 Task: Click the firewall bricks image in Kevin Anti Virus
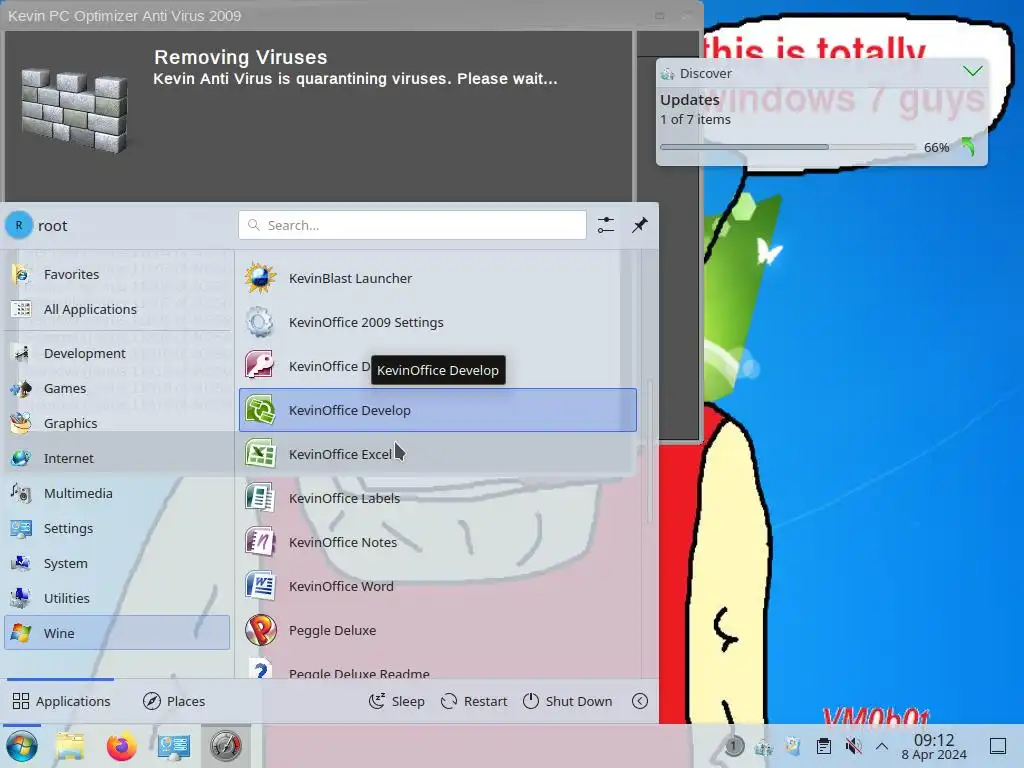point(74,110)
